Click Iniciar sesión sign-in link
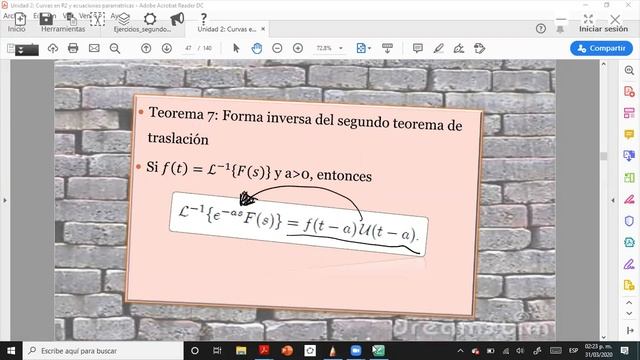 click(x=603, y=29)
